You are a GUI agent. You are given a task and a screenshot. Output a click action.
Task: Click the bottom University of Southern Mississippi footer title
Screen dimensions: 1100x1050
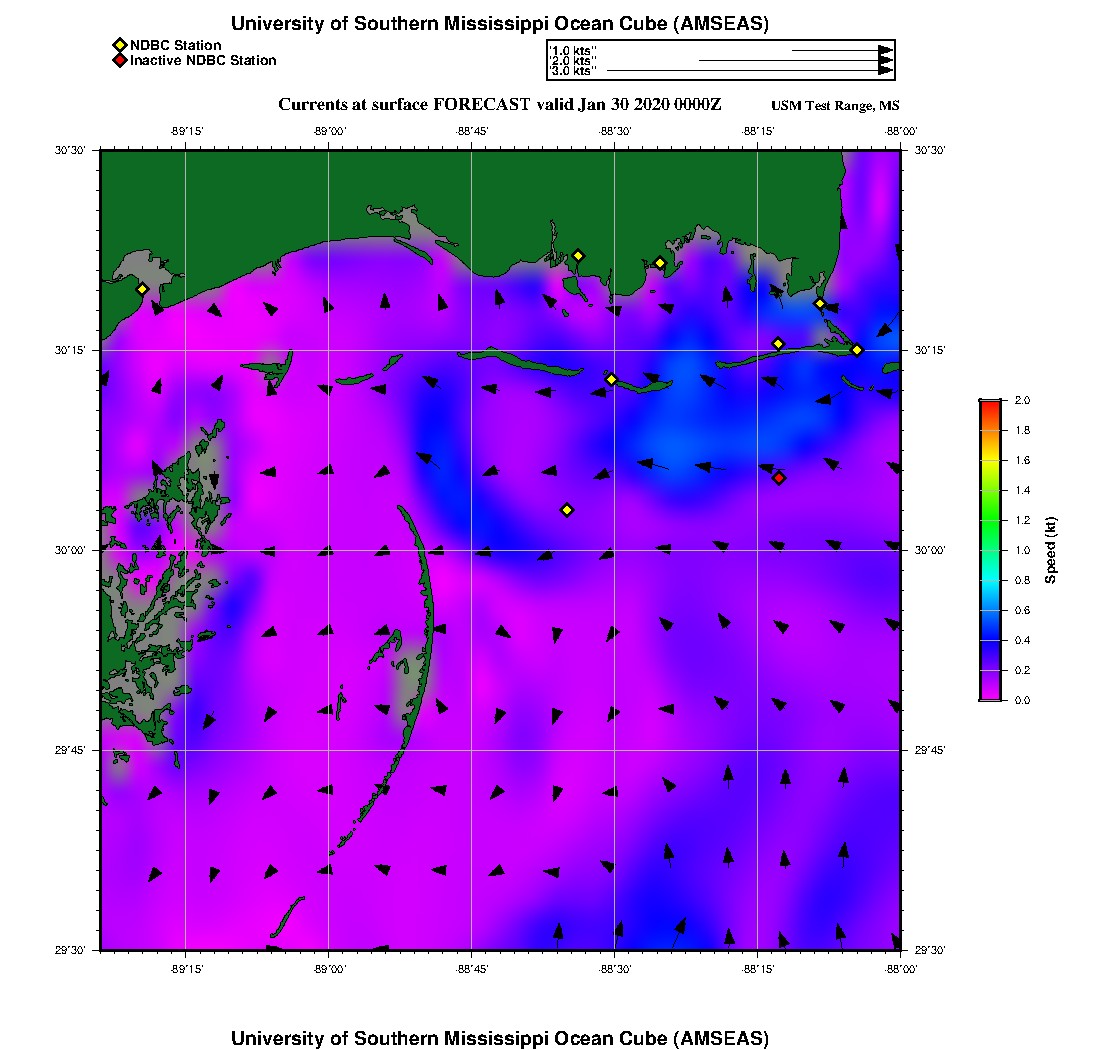[499, 1038]
